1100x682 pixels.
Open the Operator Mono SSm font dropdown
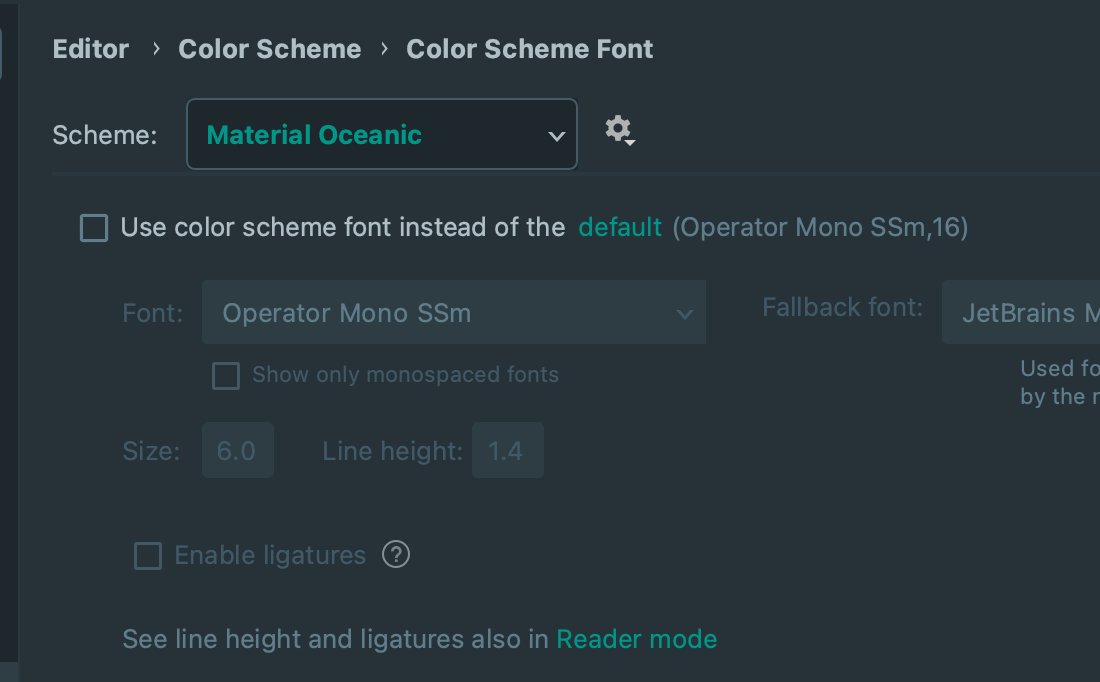pos(454,312)
